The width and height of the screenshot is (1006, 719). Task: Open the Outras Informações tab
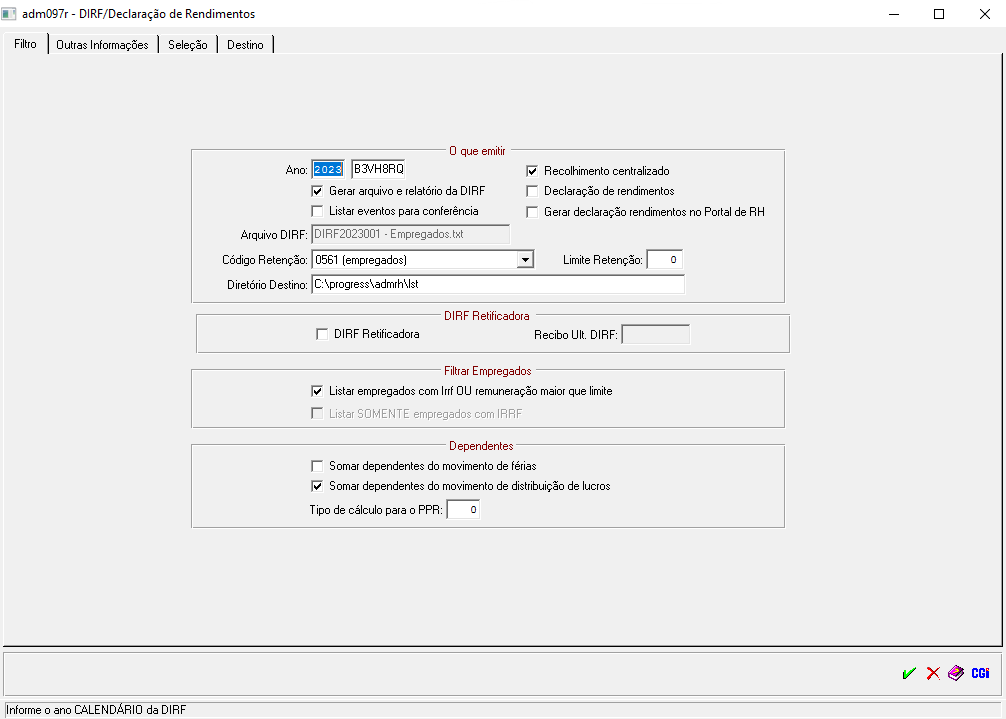pos(102,45)
